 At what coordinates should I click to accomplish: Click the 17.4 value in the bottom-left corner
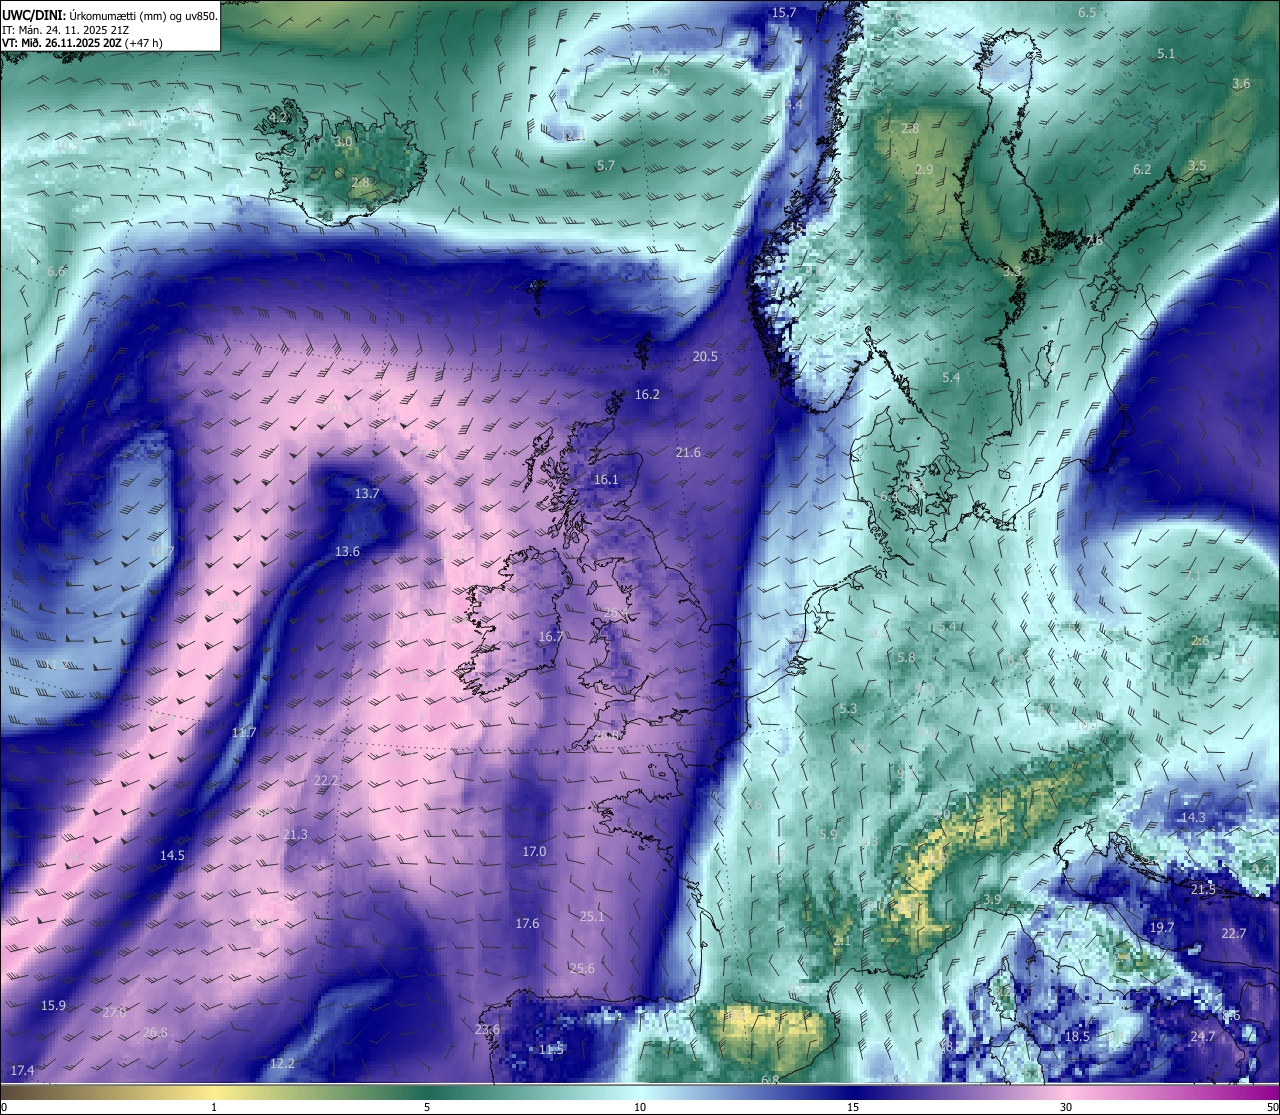(22, 1071)
